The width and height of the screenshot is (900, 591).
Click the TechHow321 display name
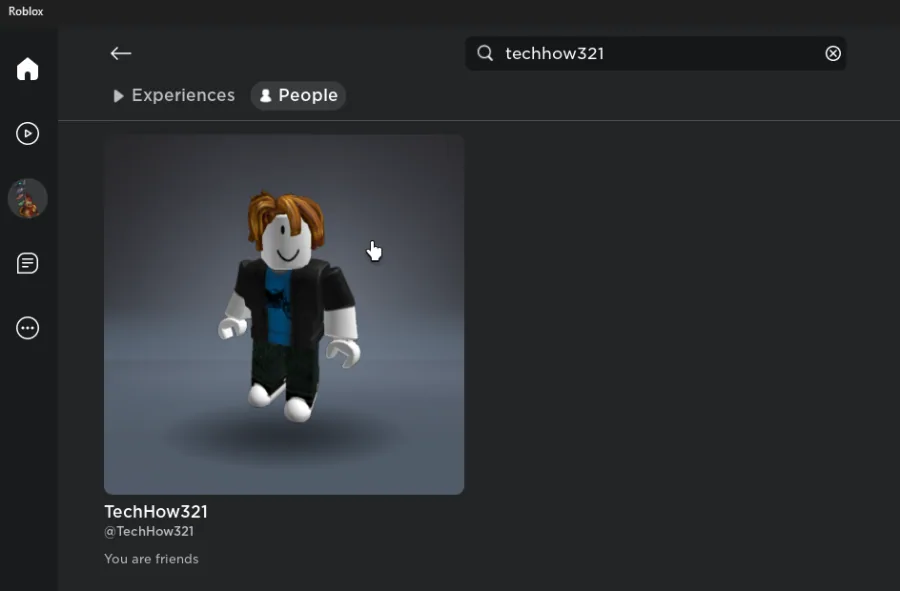coord(156,511)
